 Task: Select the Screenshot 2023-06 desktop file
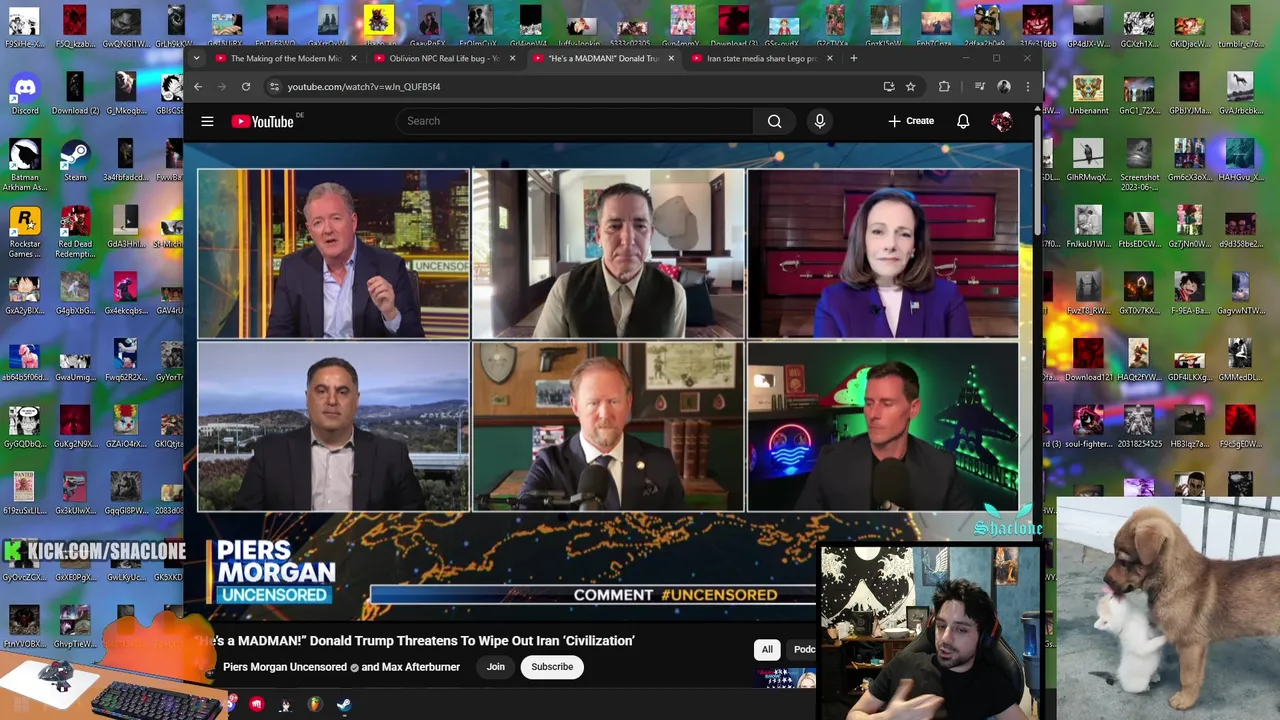(x=1139, y=165)
